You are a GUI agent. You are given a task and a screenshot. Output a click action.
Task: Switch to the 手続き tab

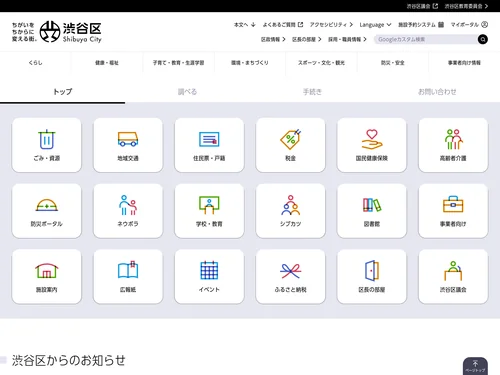(312, 92)
